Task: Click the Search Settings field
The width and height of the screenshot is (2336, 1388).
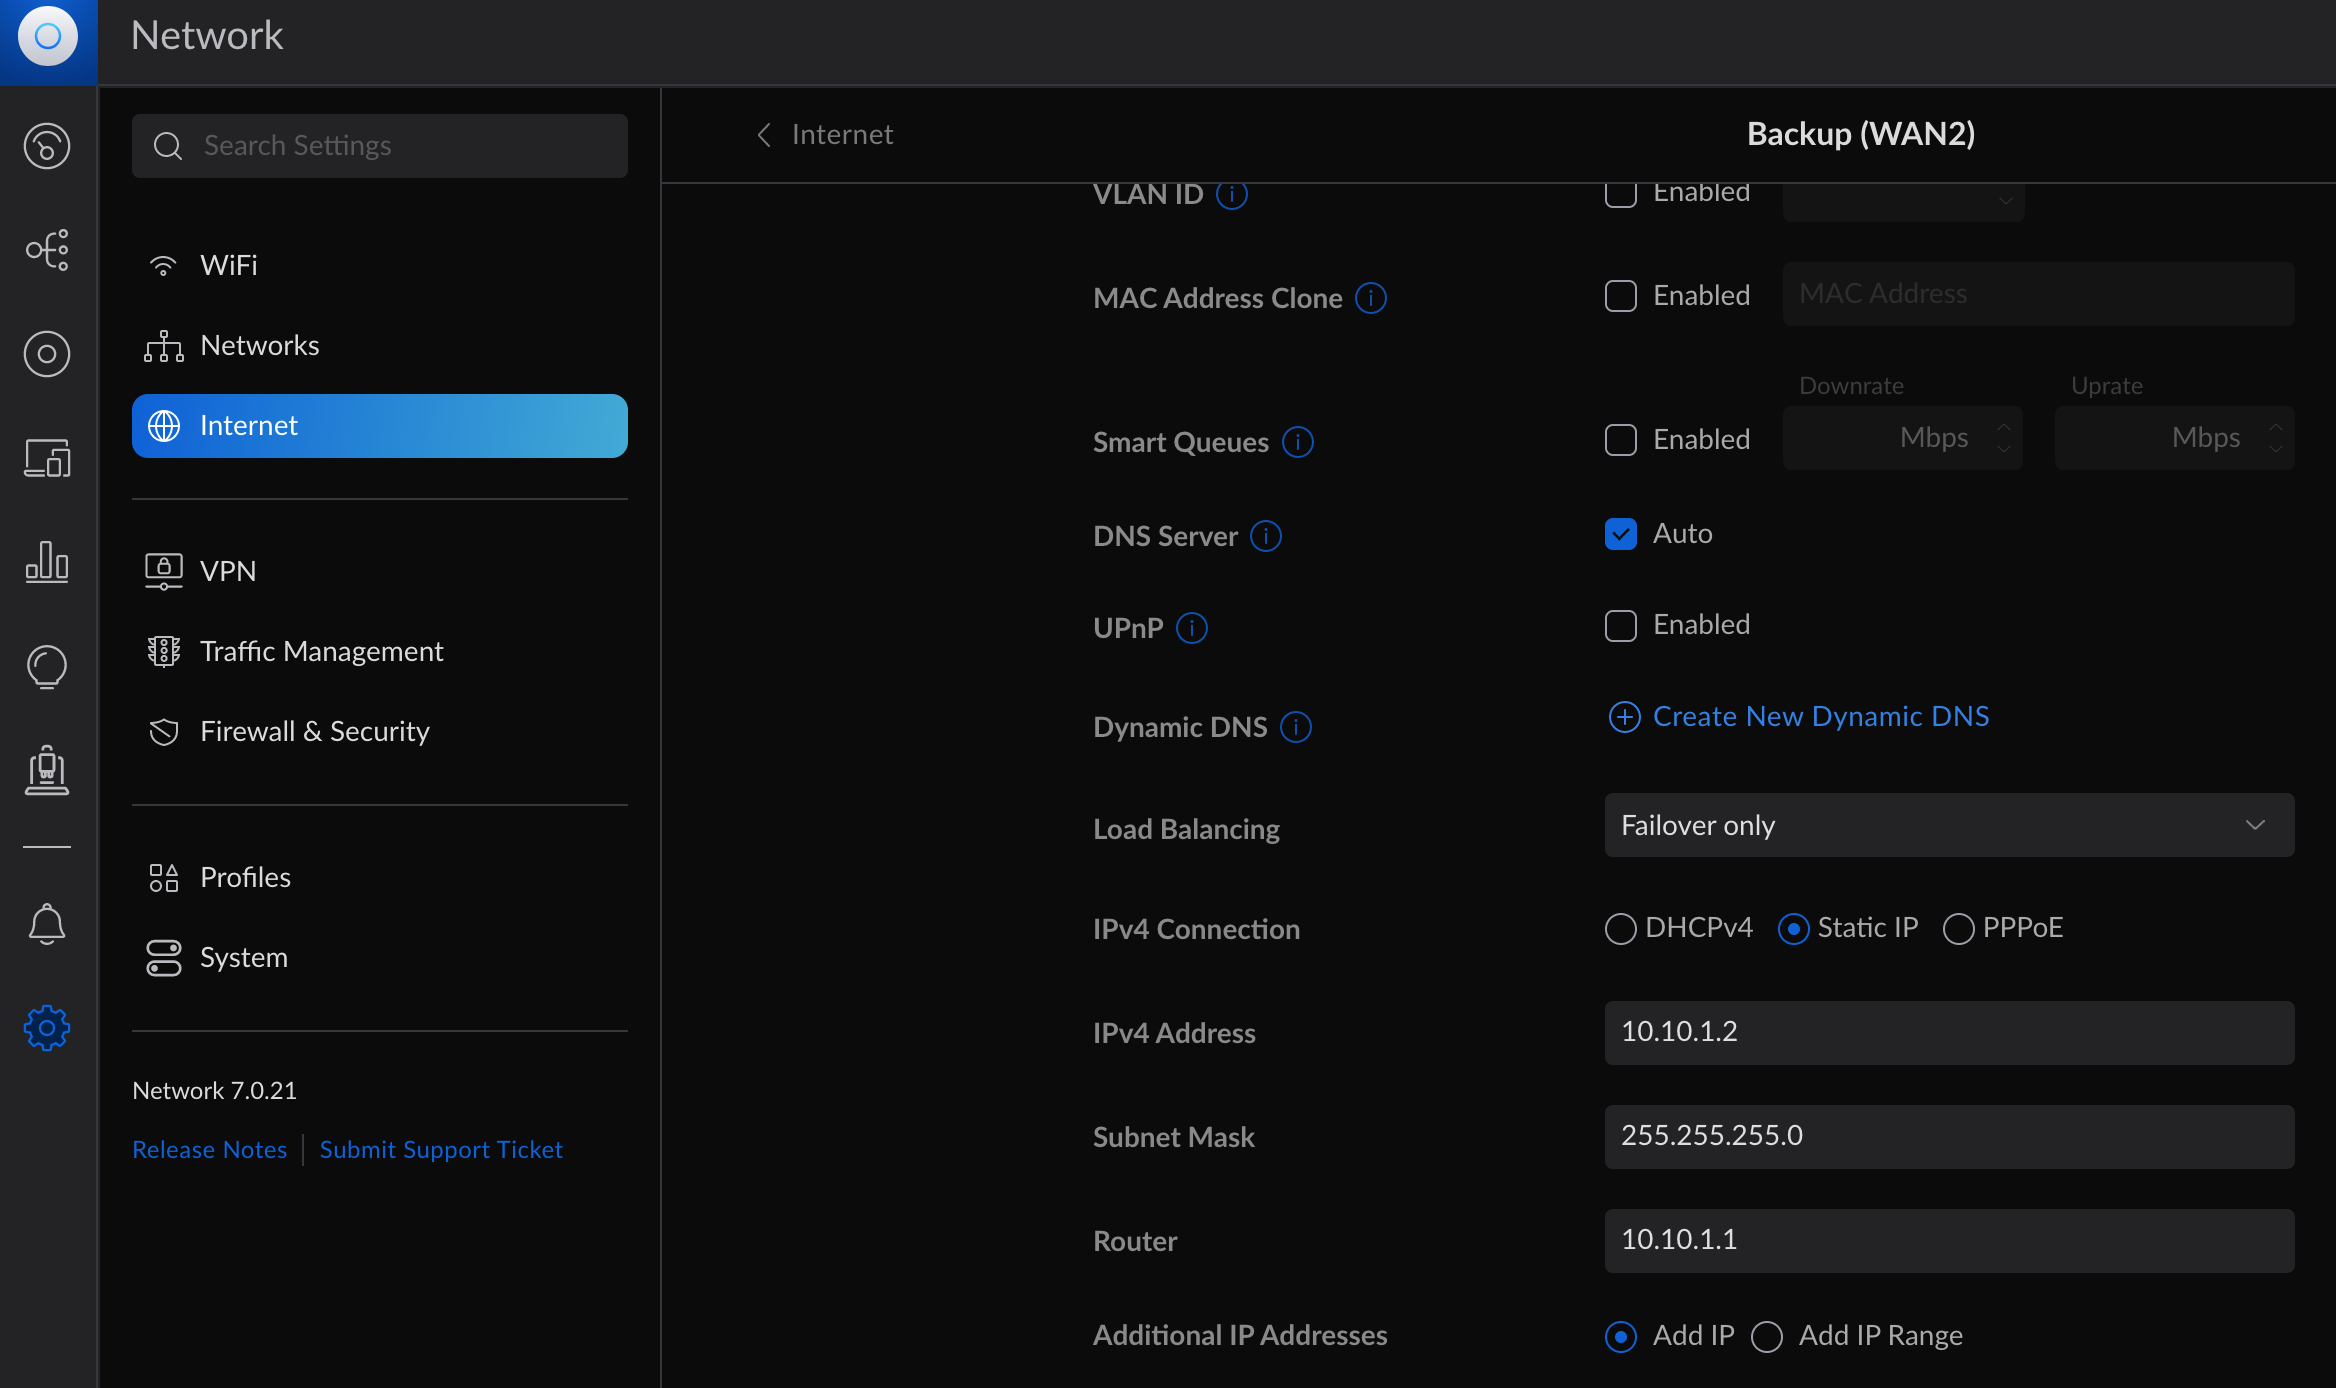Action: coord(380,146)
